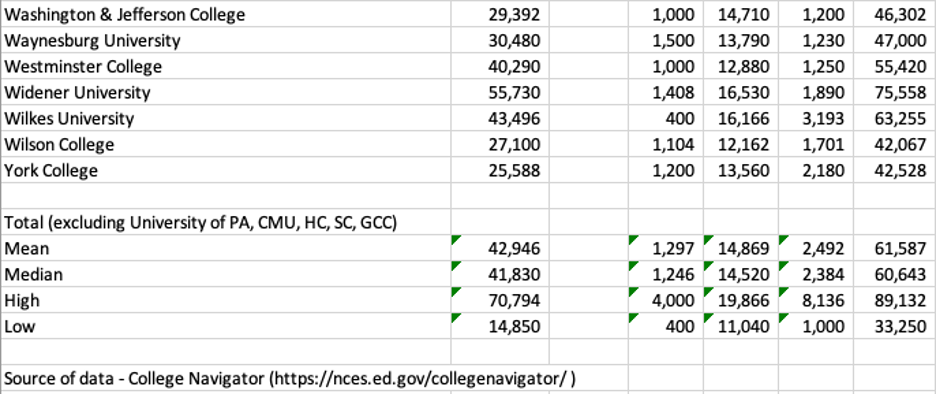The width and height of the screenshot is (936, 394).
Task: Click the Mean total 61,587
Action: click(x=894, y=248)
